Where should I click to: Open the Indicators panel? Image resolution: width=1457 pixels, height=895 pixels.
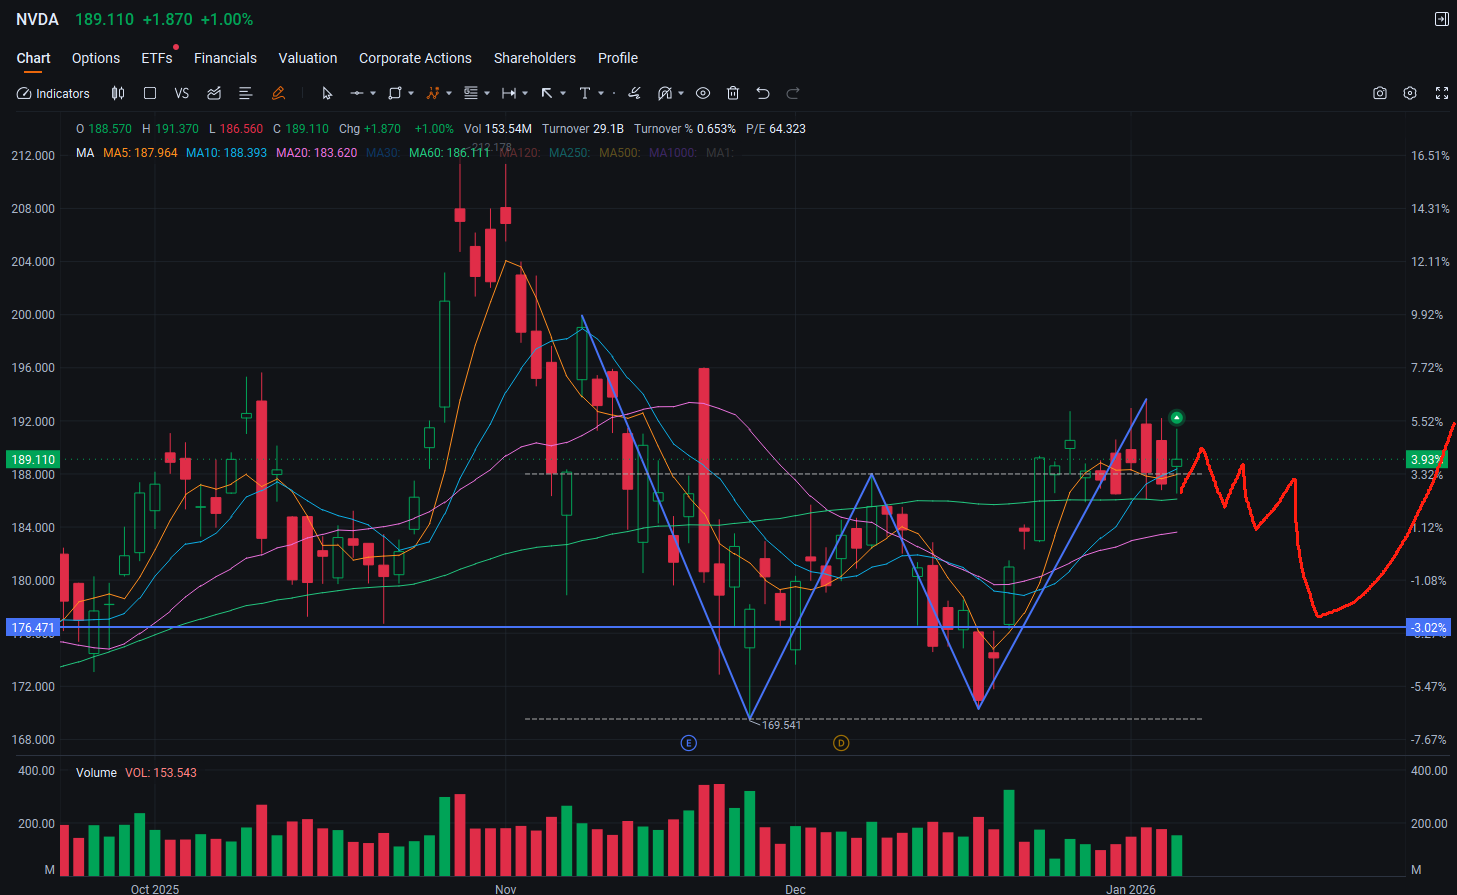[x=53, y=93]
